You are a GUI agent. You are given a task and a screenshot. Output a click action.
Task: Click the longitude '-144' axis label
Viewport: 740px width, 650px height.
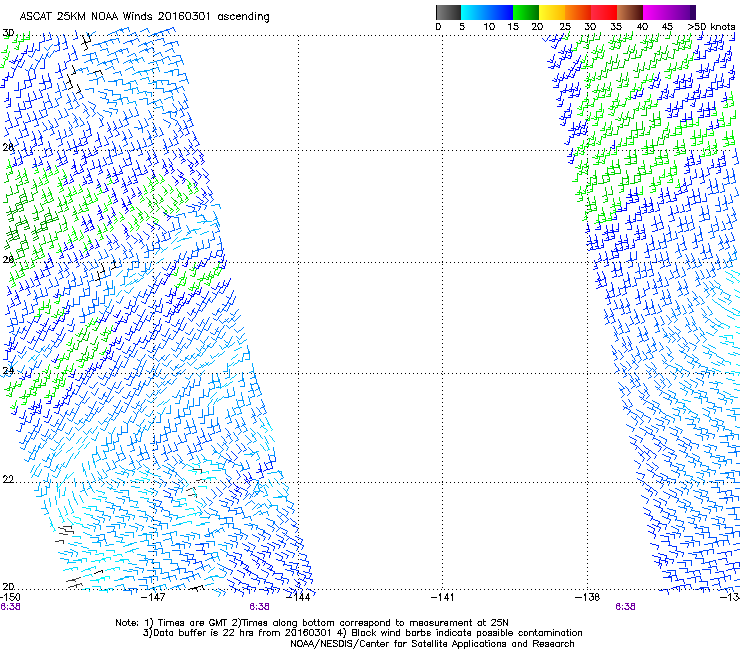(298, 597)
